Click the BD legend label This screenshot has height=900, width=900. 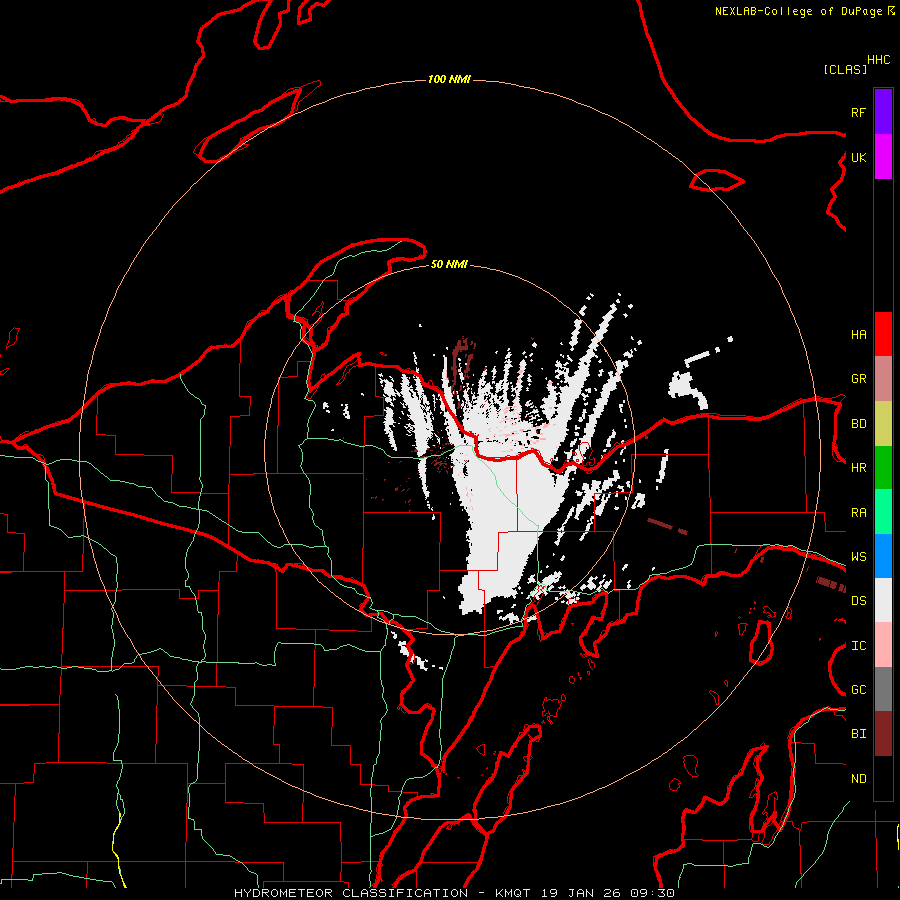point(858,424)
